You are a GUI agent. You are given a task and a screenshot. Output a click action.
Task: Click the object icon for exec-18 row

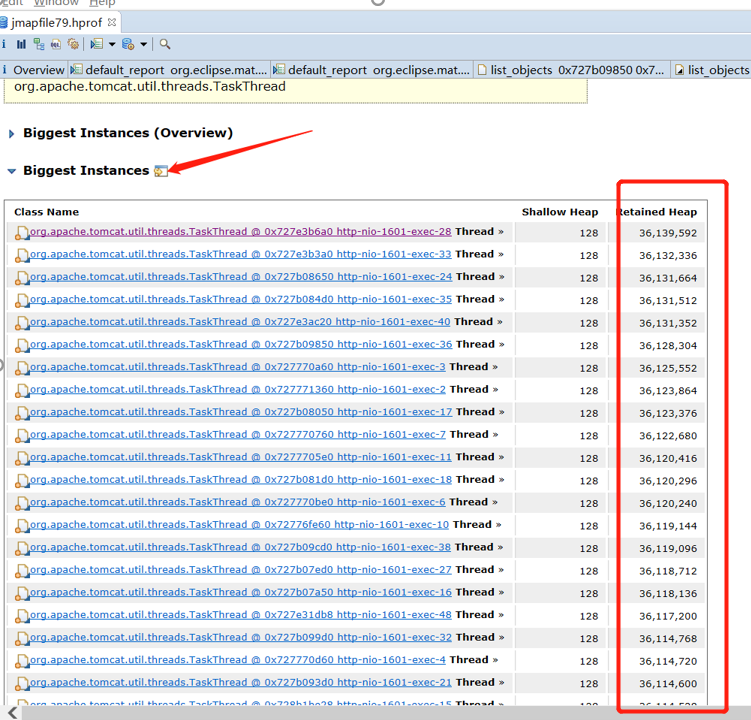pos(21,480)
